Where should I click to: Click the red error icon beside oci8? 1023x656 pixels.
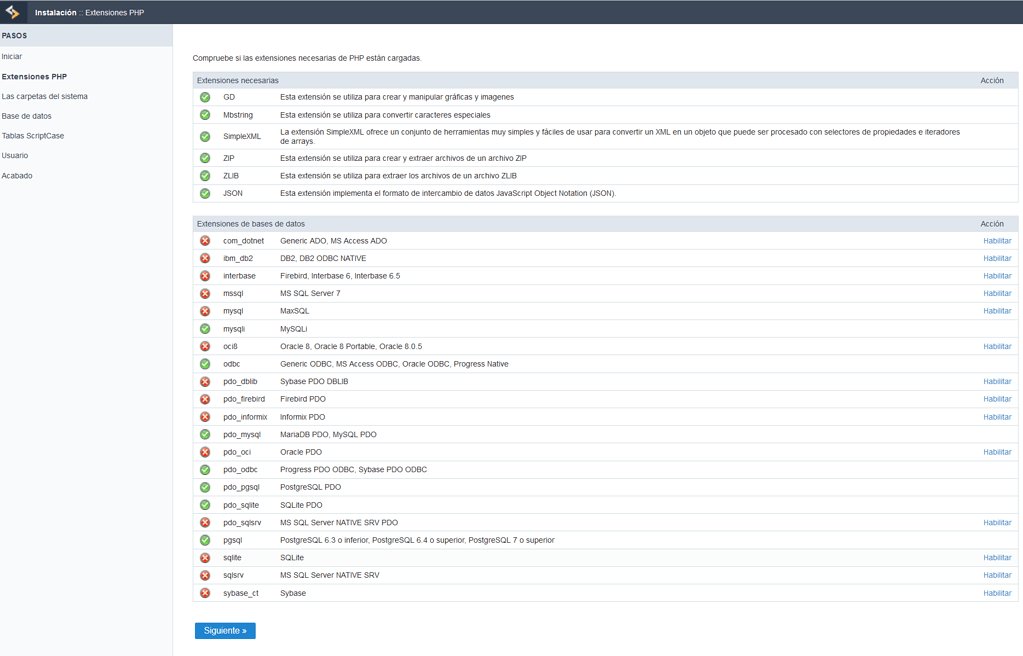pos(207,346)
